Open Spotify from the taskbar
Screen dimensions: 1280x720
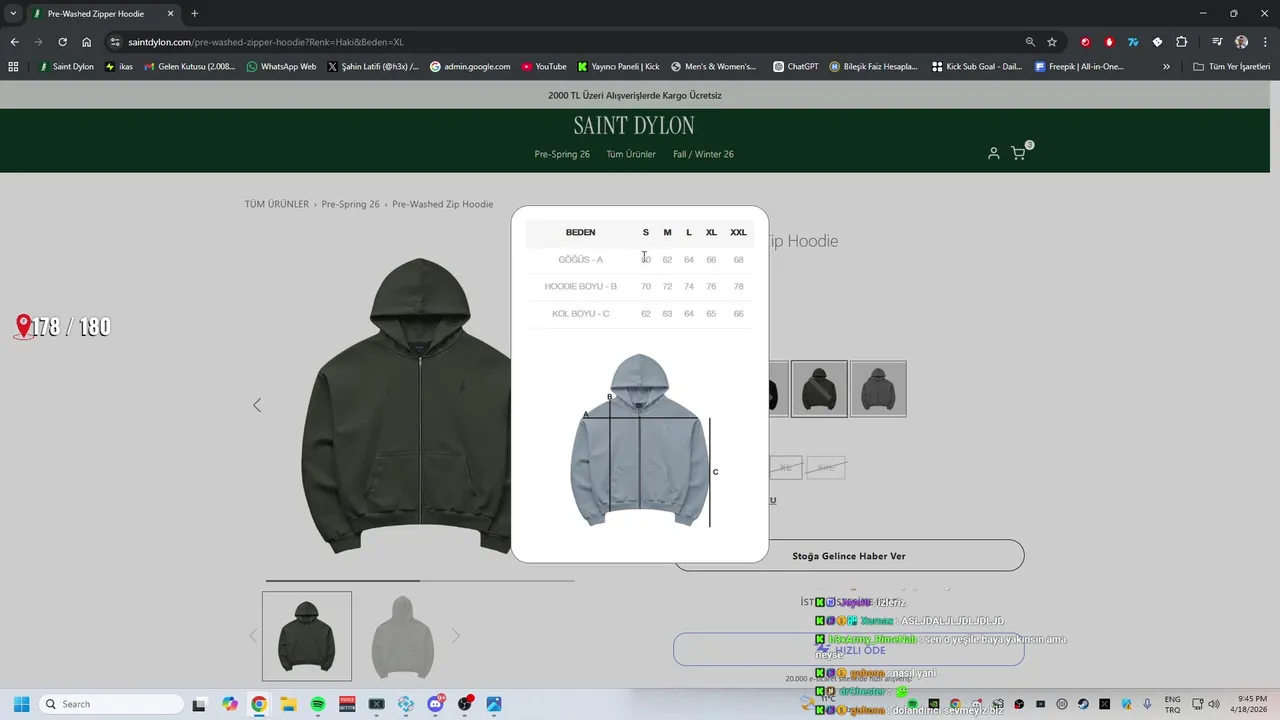(x=318, y=704)
